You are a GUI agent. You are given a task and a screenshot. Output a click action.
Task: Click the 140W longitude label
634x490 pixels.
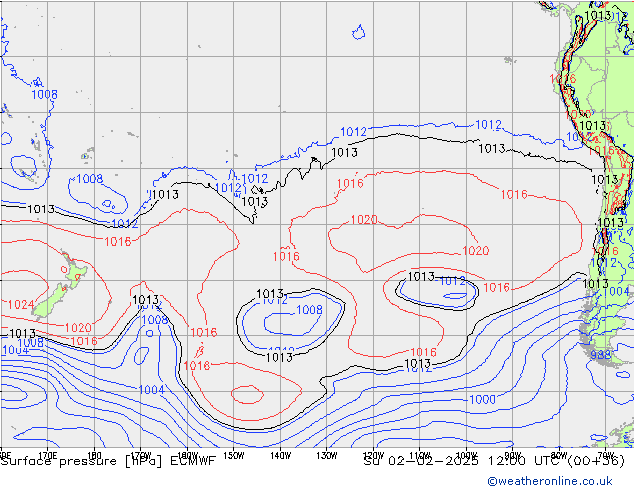click(280, 454)
